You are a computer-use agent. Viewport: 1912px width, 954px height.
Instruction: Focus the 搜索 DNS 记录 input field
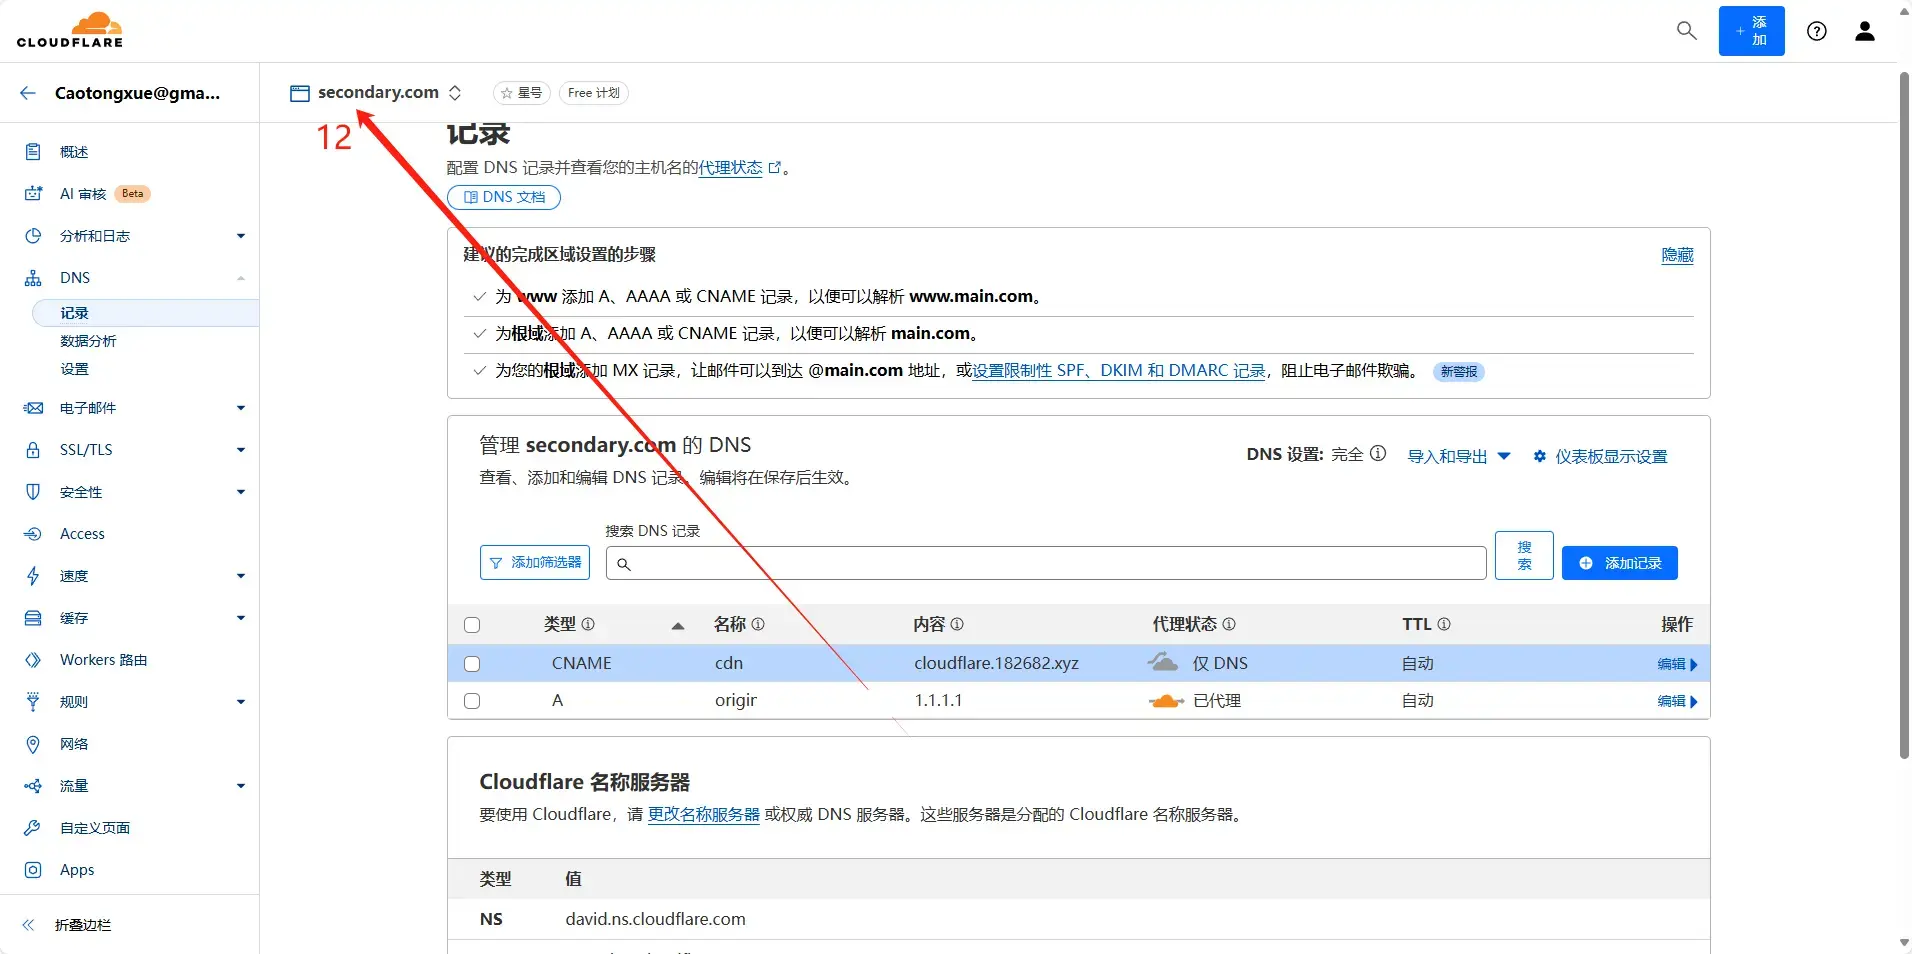point(1046,563)
